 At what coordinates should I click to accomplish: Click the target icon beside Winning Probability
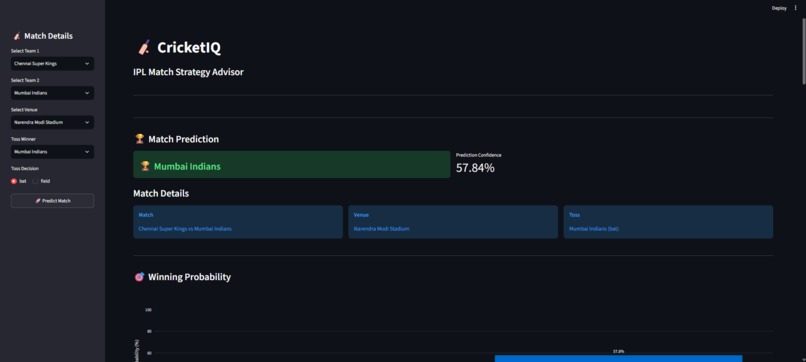pyautogui.click(x=139, y=277)
